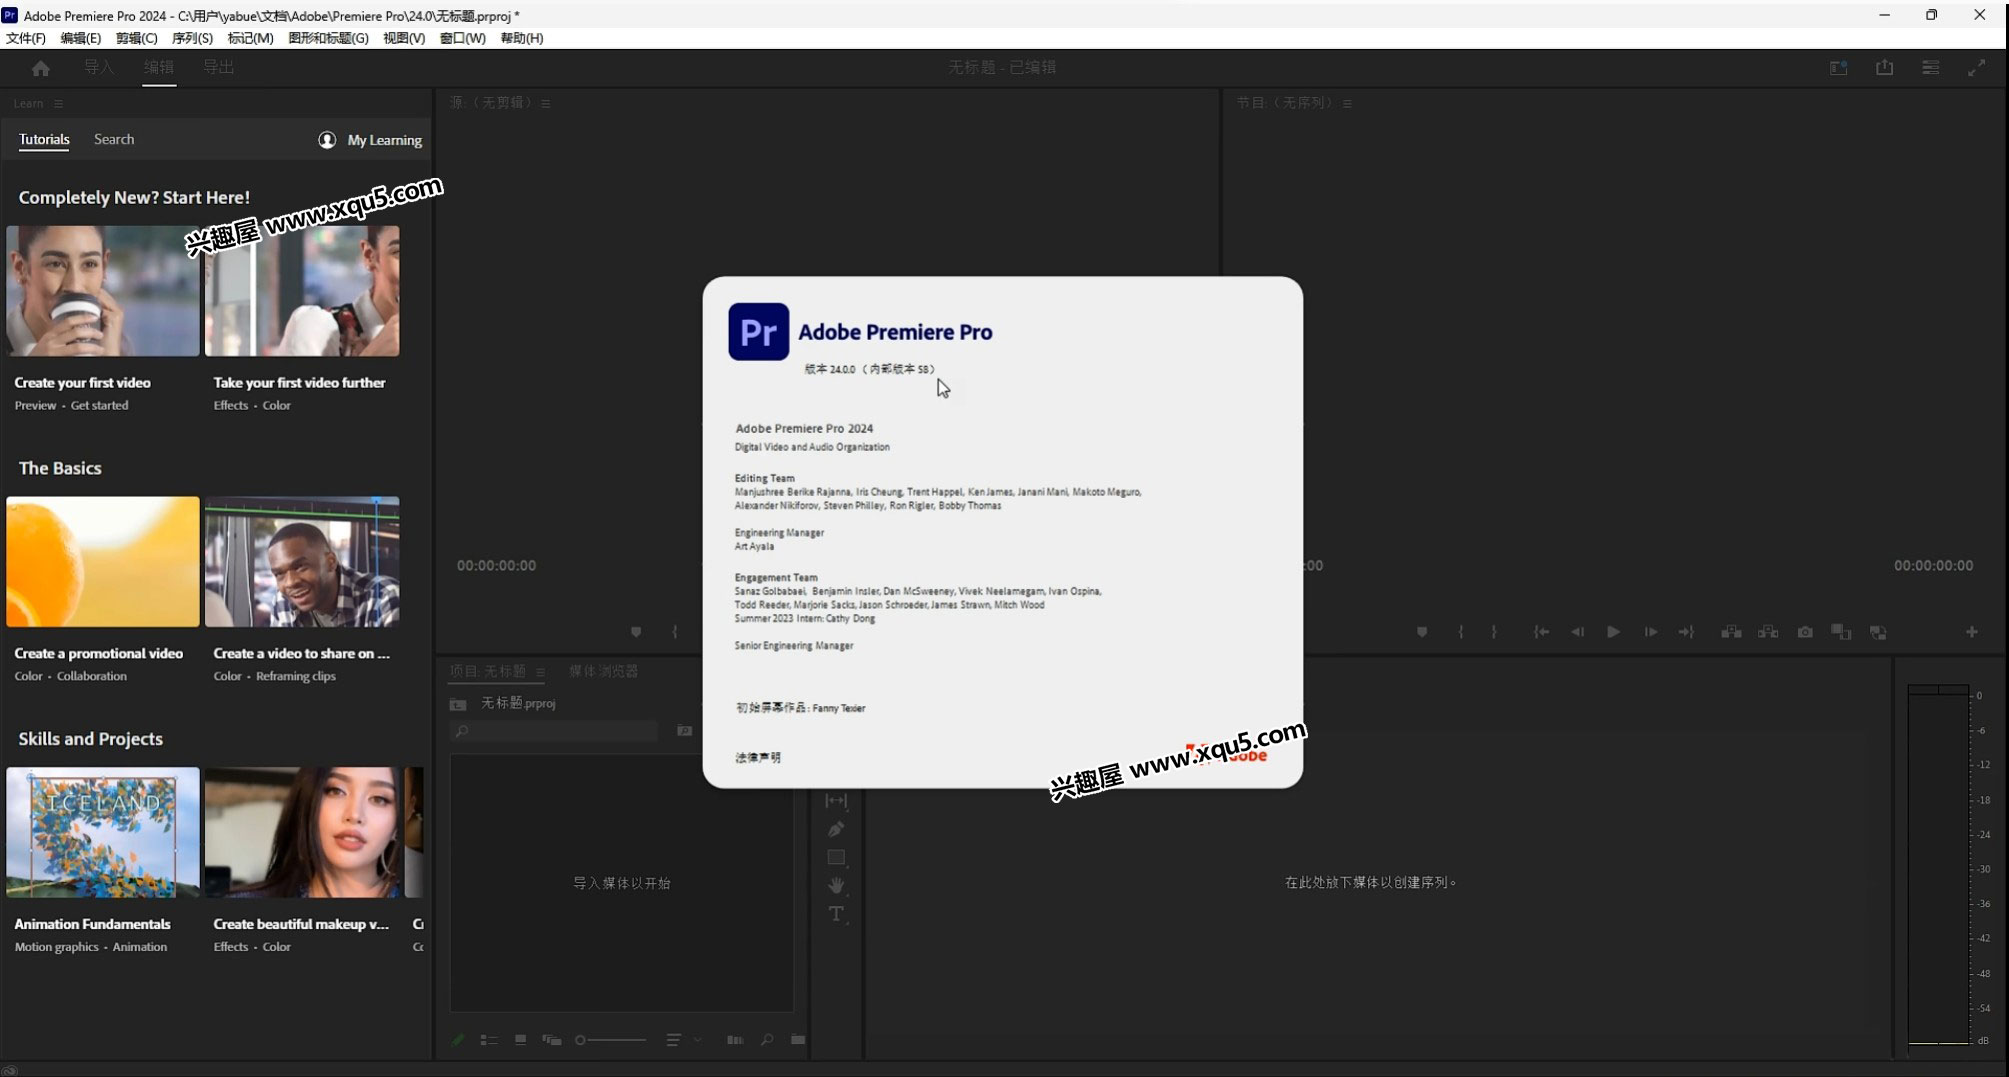2009x1077 pixels.
Task: Open the Project panel menu
Action: (540, 672)
